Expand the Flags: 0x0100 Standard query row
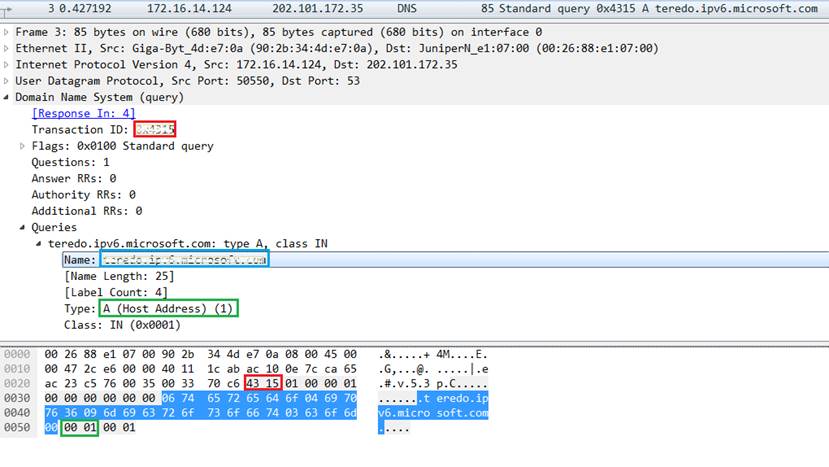 (23, 146)
